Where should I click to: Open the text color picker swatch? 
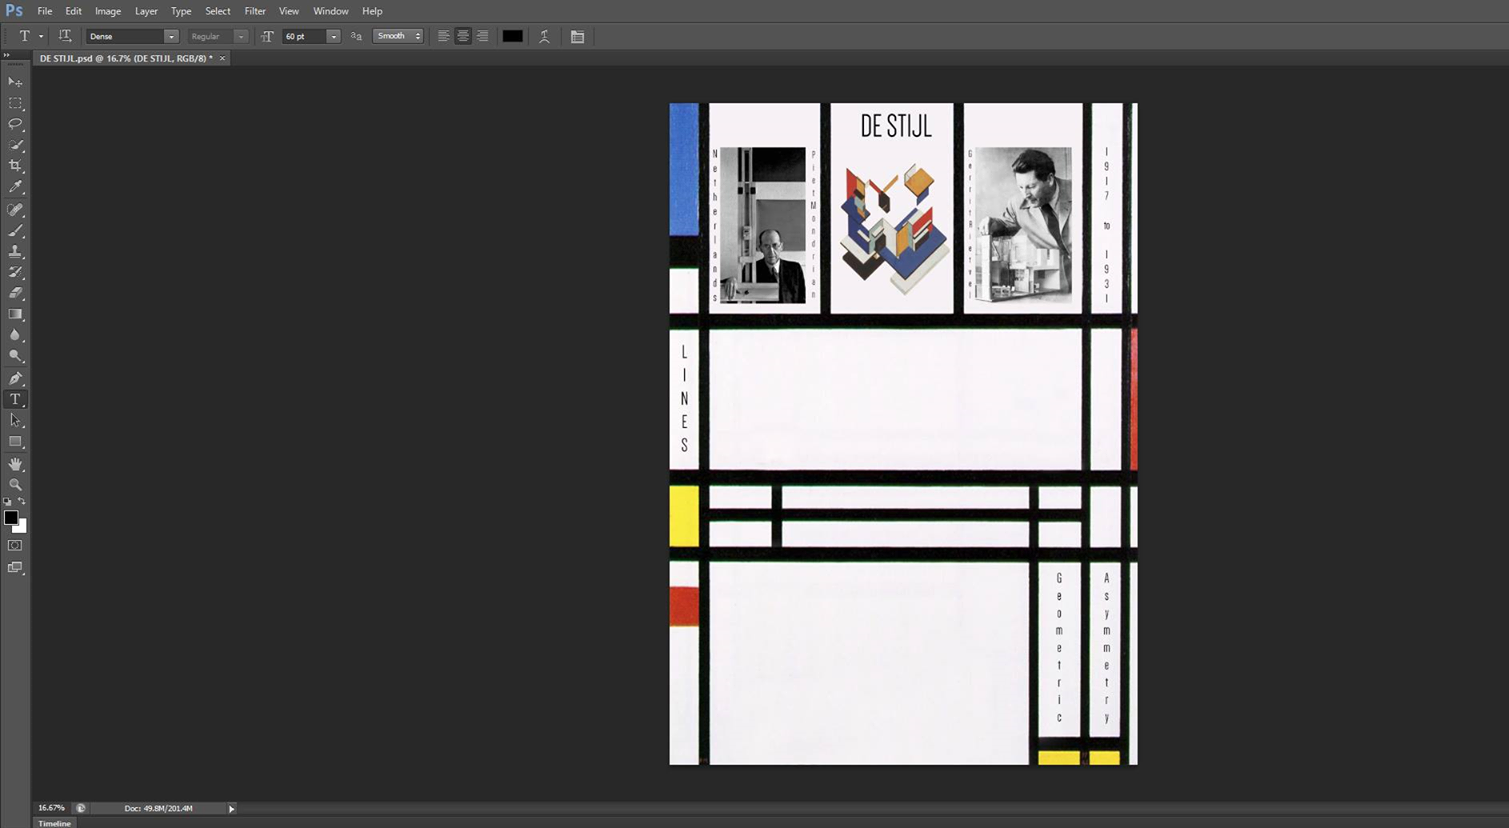(x=512, y=36)
